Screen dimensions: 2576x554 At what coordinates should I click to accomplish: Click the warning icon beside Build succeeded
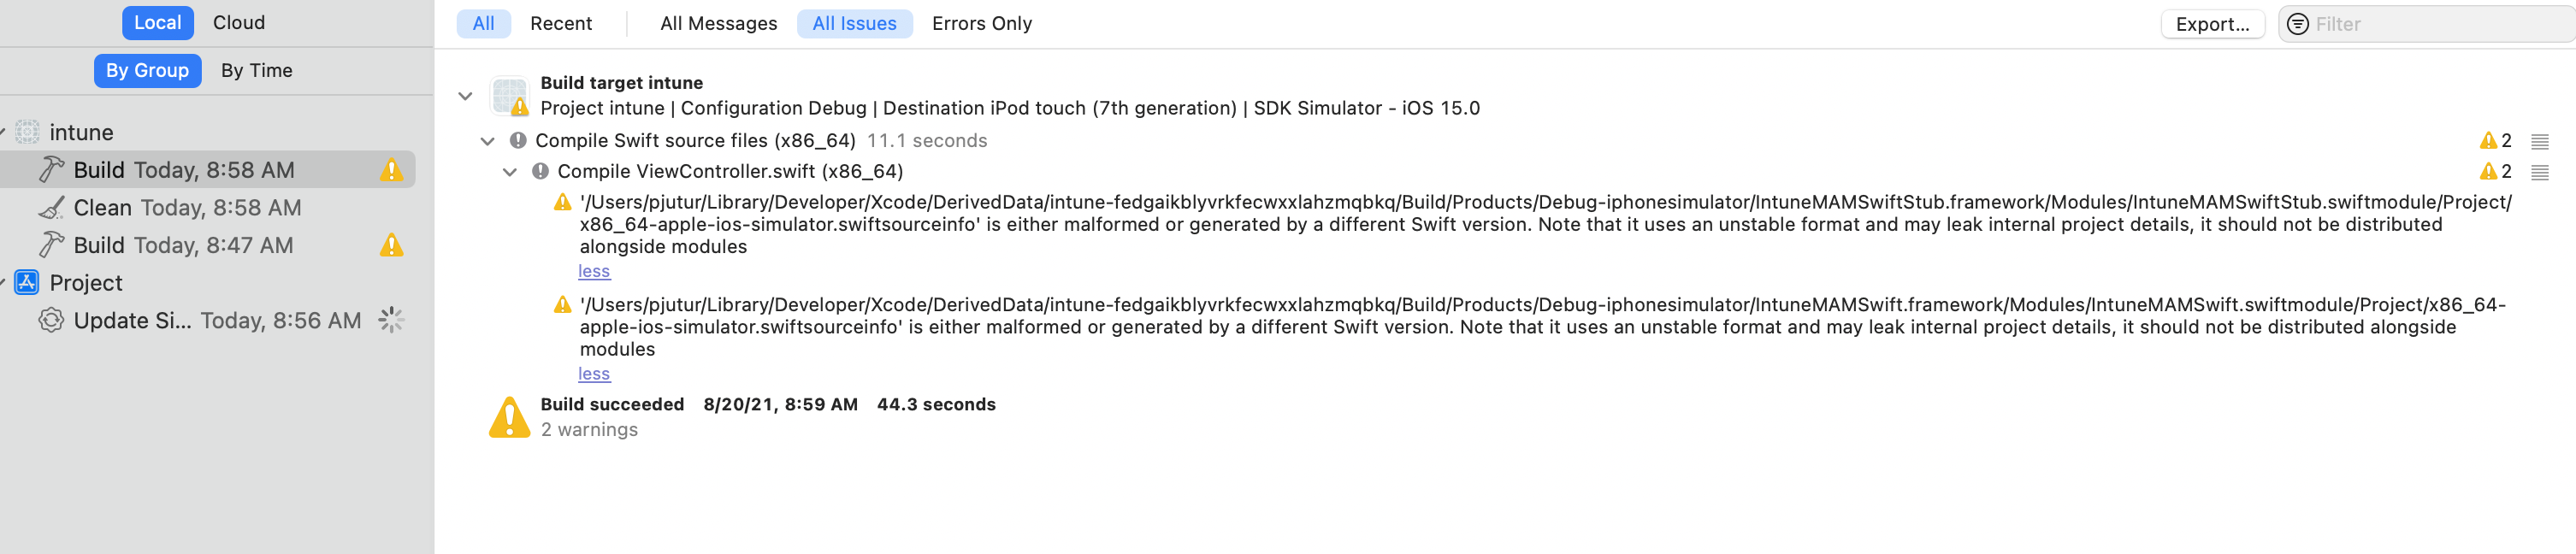click(509, 416)
